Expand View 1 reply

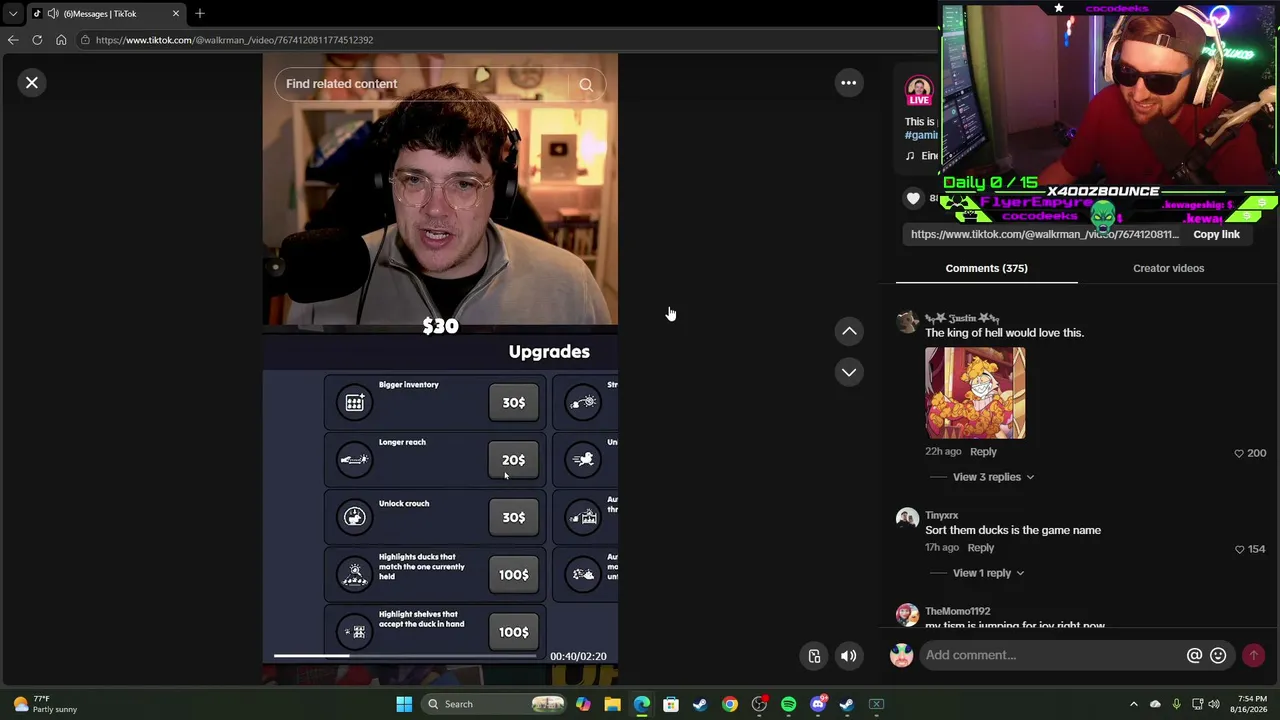click(x=988, y=573)
